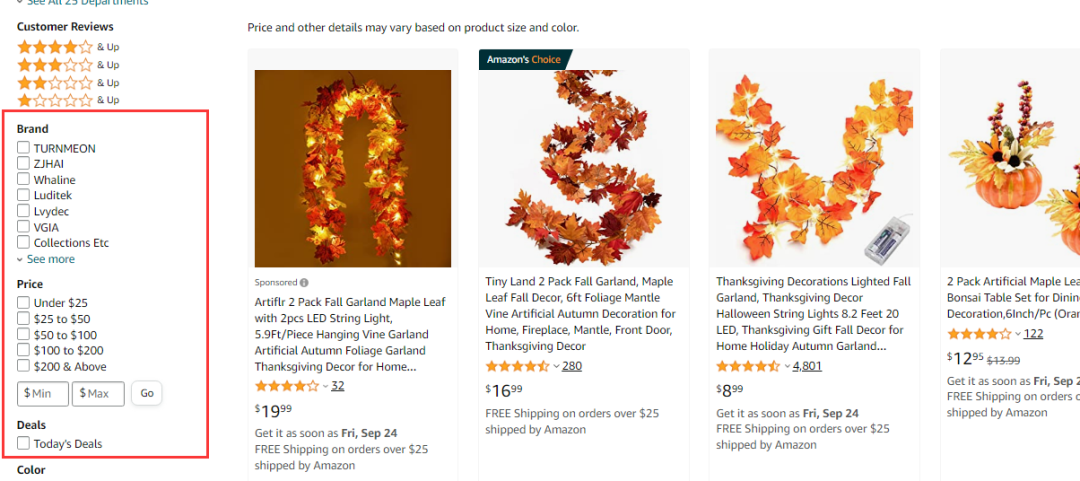
Task: Open the Artiflr lighted garland product image
Action: pos(353,169)
